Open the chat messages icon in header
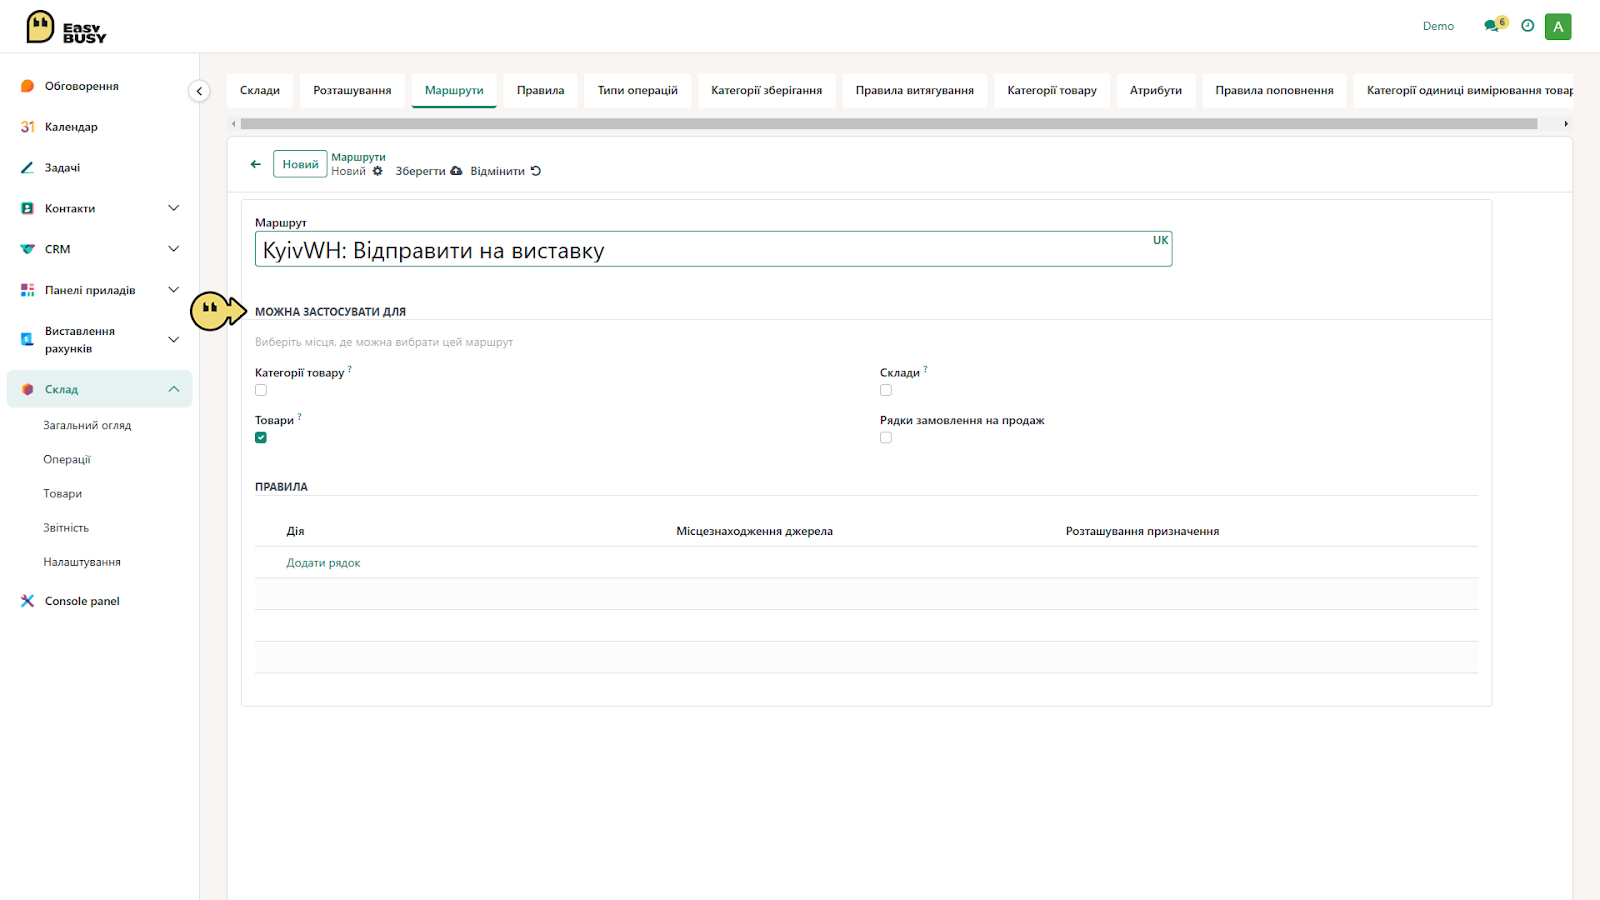Viewport: 1600px width, 900px height. [1493, 26]
